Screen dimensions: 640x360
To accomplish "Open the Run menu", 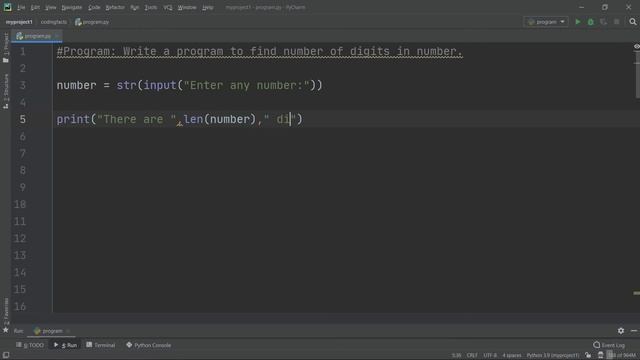I will 134,7.
